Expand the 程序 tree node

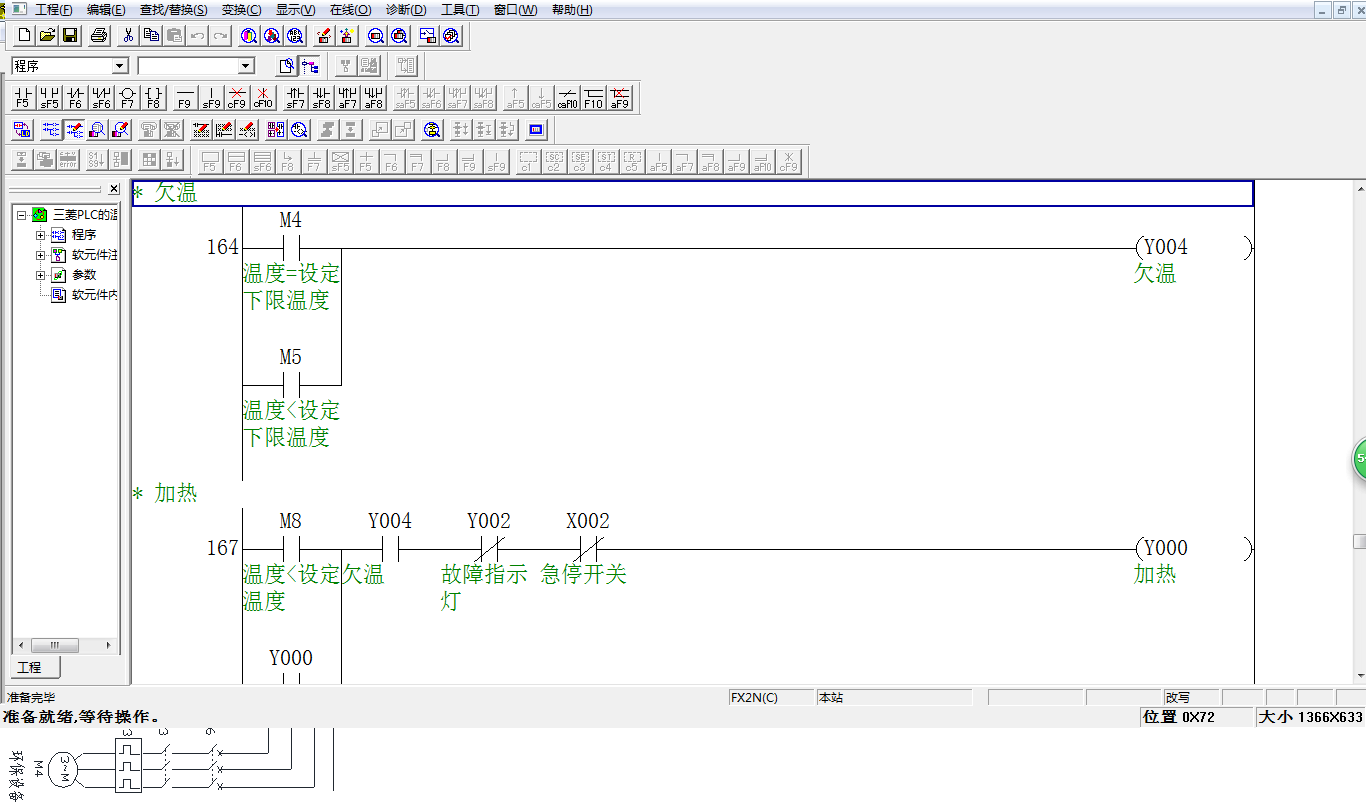point(41,235)
